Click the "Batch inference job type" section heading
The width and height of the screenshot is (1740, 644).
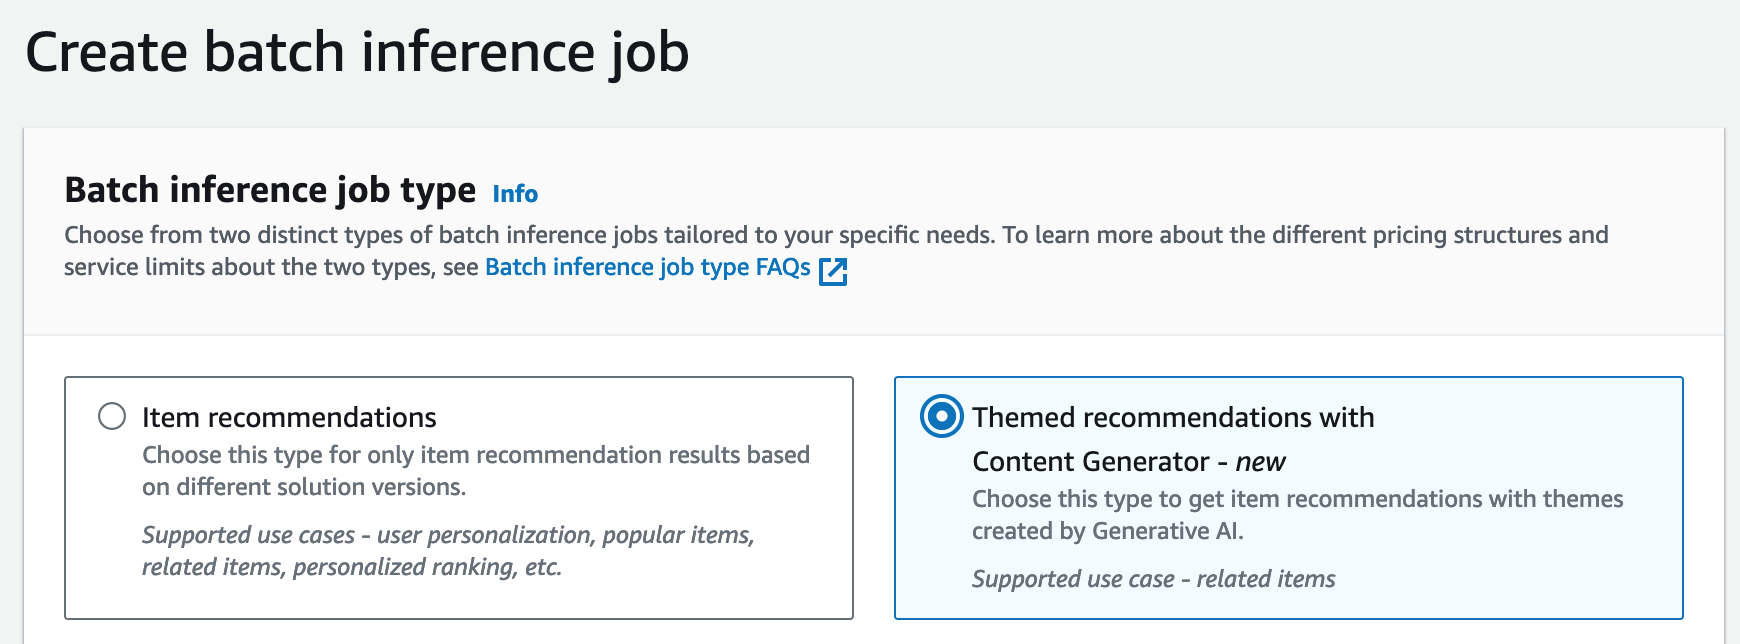point(270,190)
